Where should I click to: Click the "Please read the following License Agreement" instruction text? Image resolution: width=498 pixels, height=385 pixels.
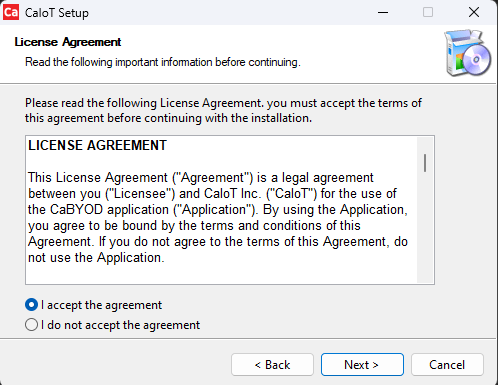pyautogui.click(x=223, y=110)
